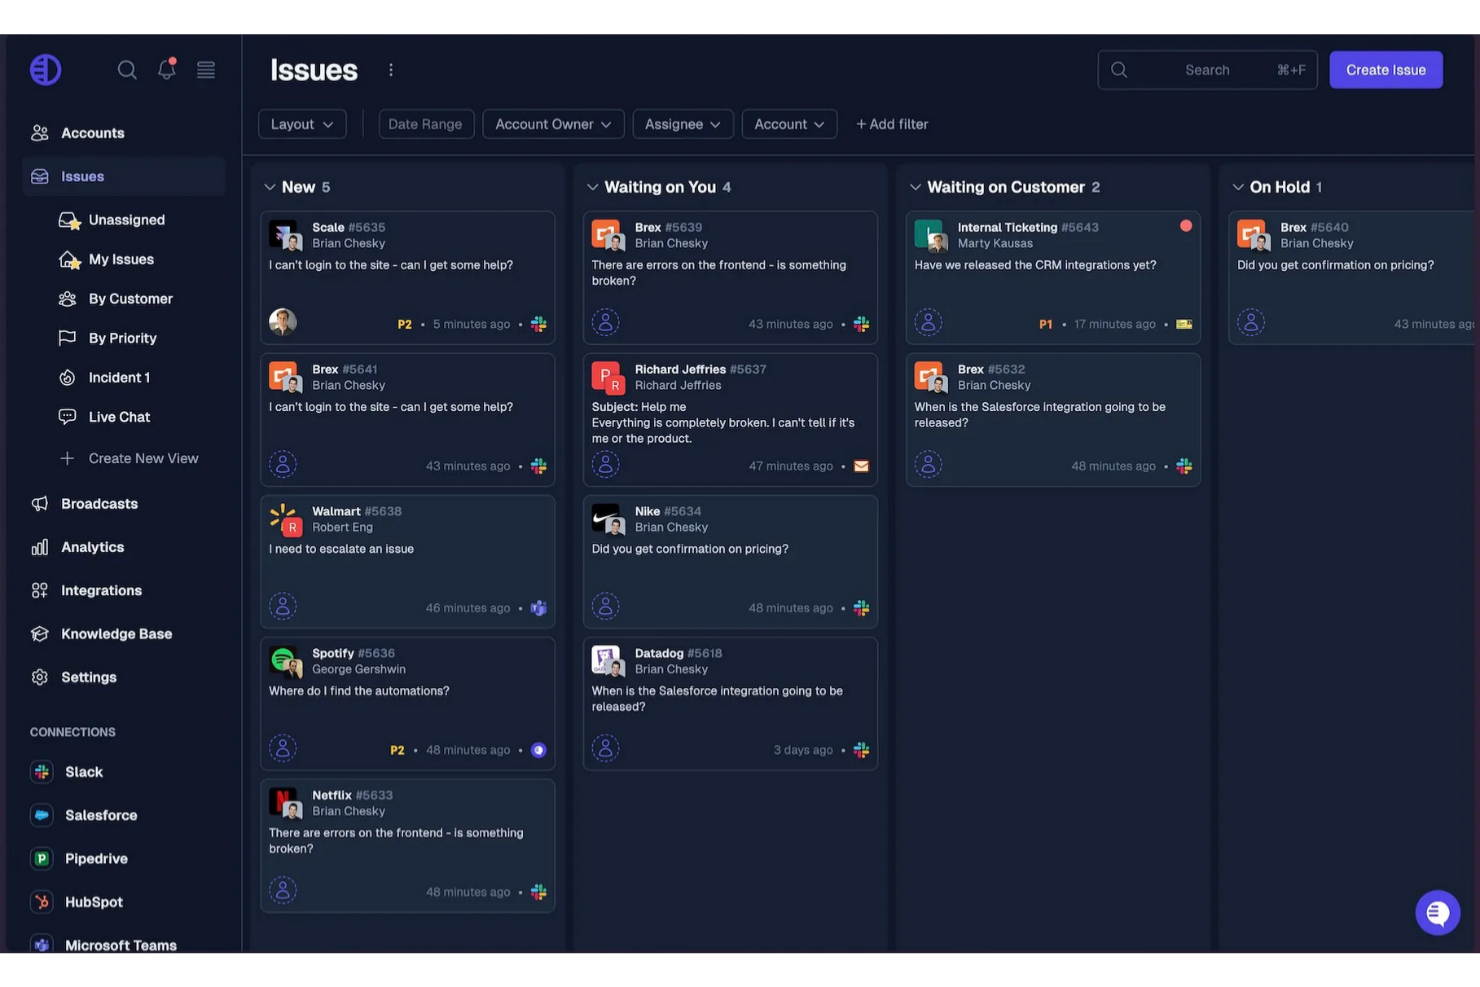Click source icon on Spotify #5636 card

pyautogui.click(x=539, y=750)
